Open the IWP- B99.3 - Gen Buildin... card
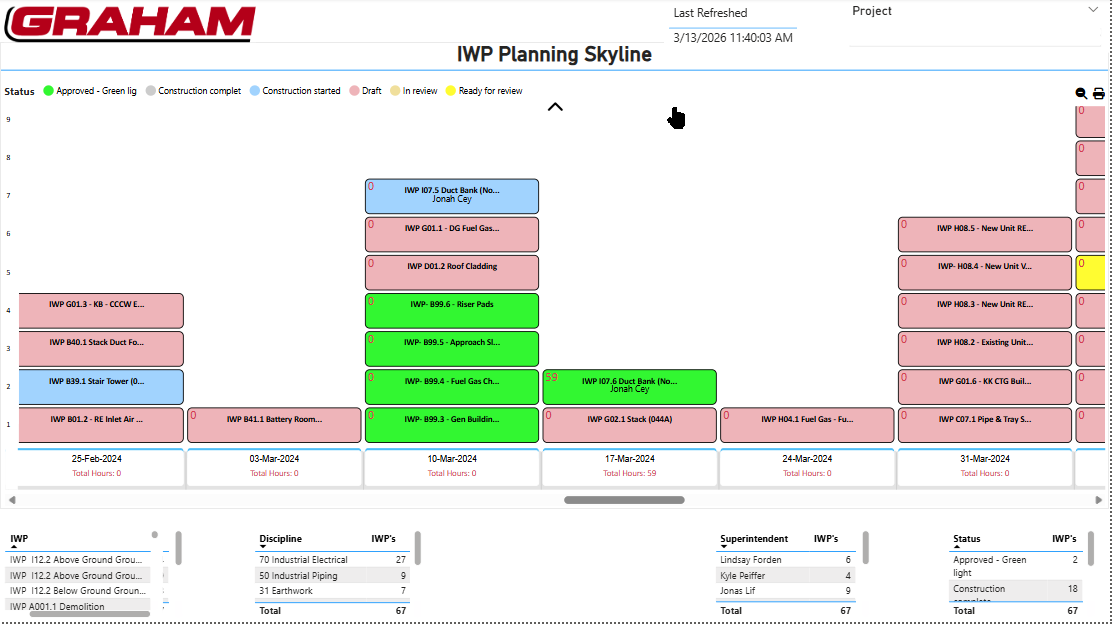Screen dimensions: 1113x625 pyautogui.click(x=452, y=425)
